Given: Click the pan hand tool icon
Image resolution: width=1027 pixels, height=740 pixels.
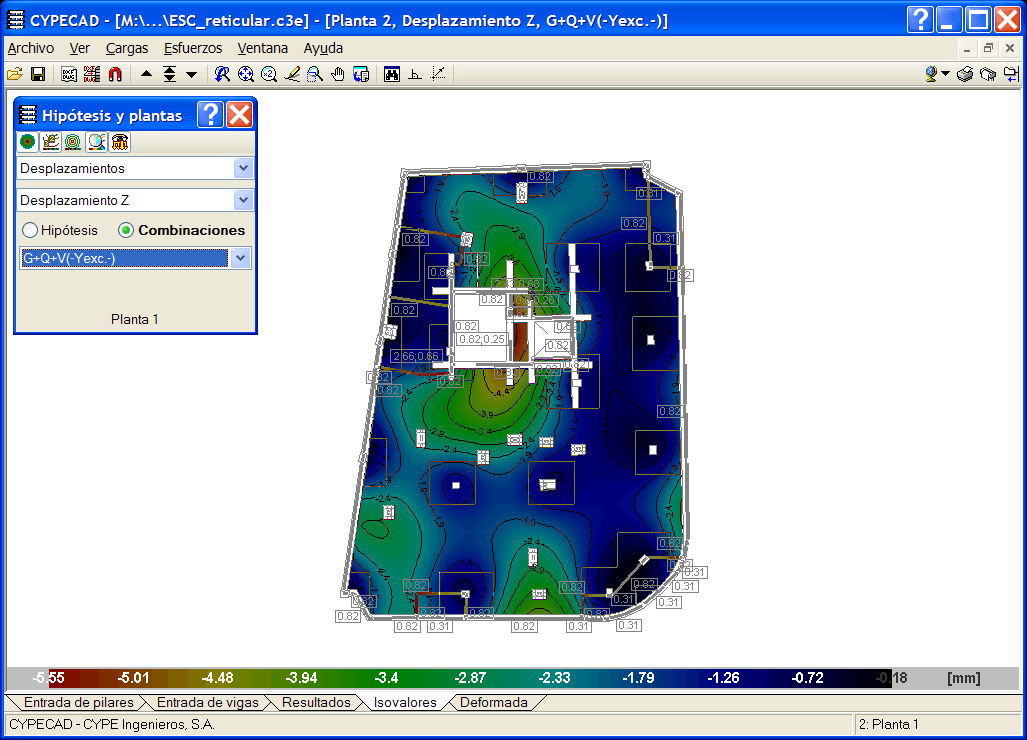Looking at the screenshot, I should pyautogui.click(x=338, y=74).
